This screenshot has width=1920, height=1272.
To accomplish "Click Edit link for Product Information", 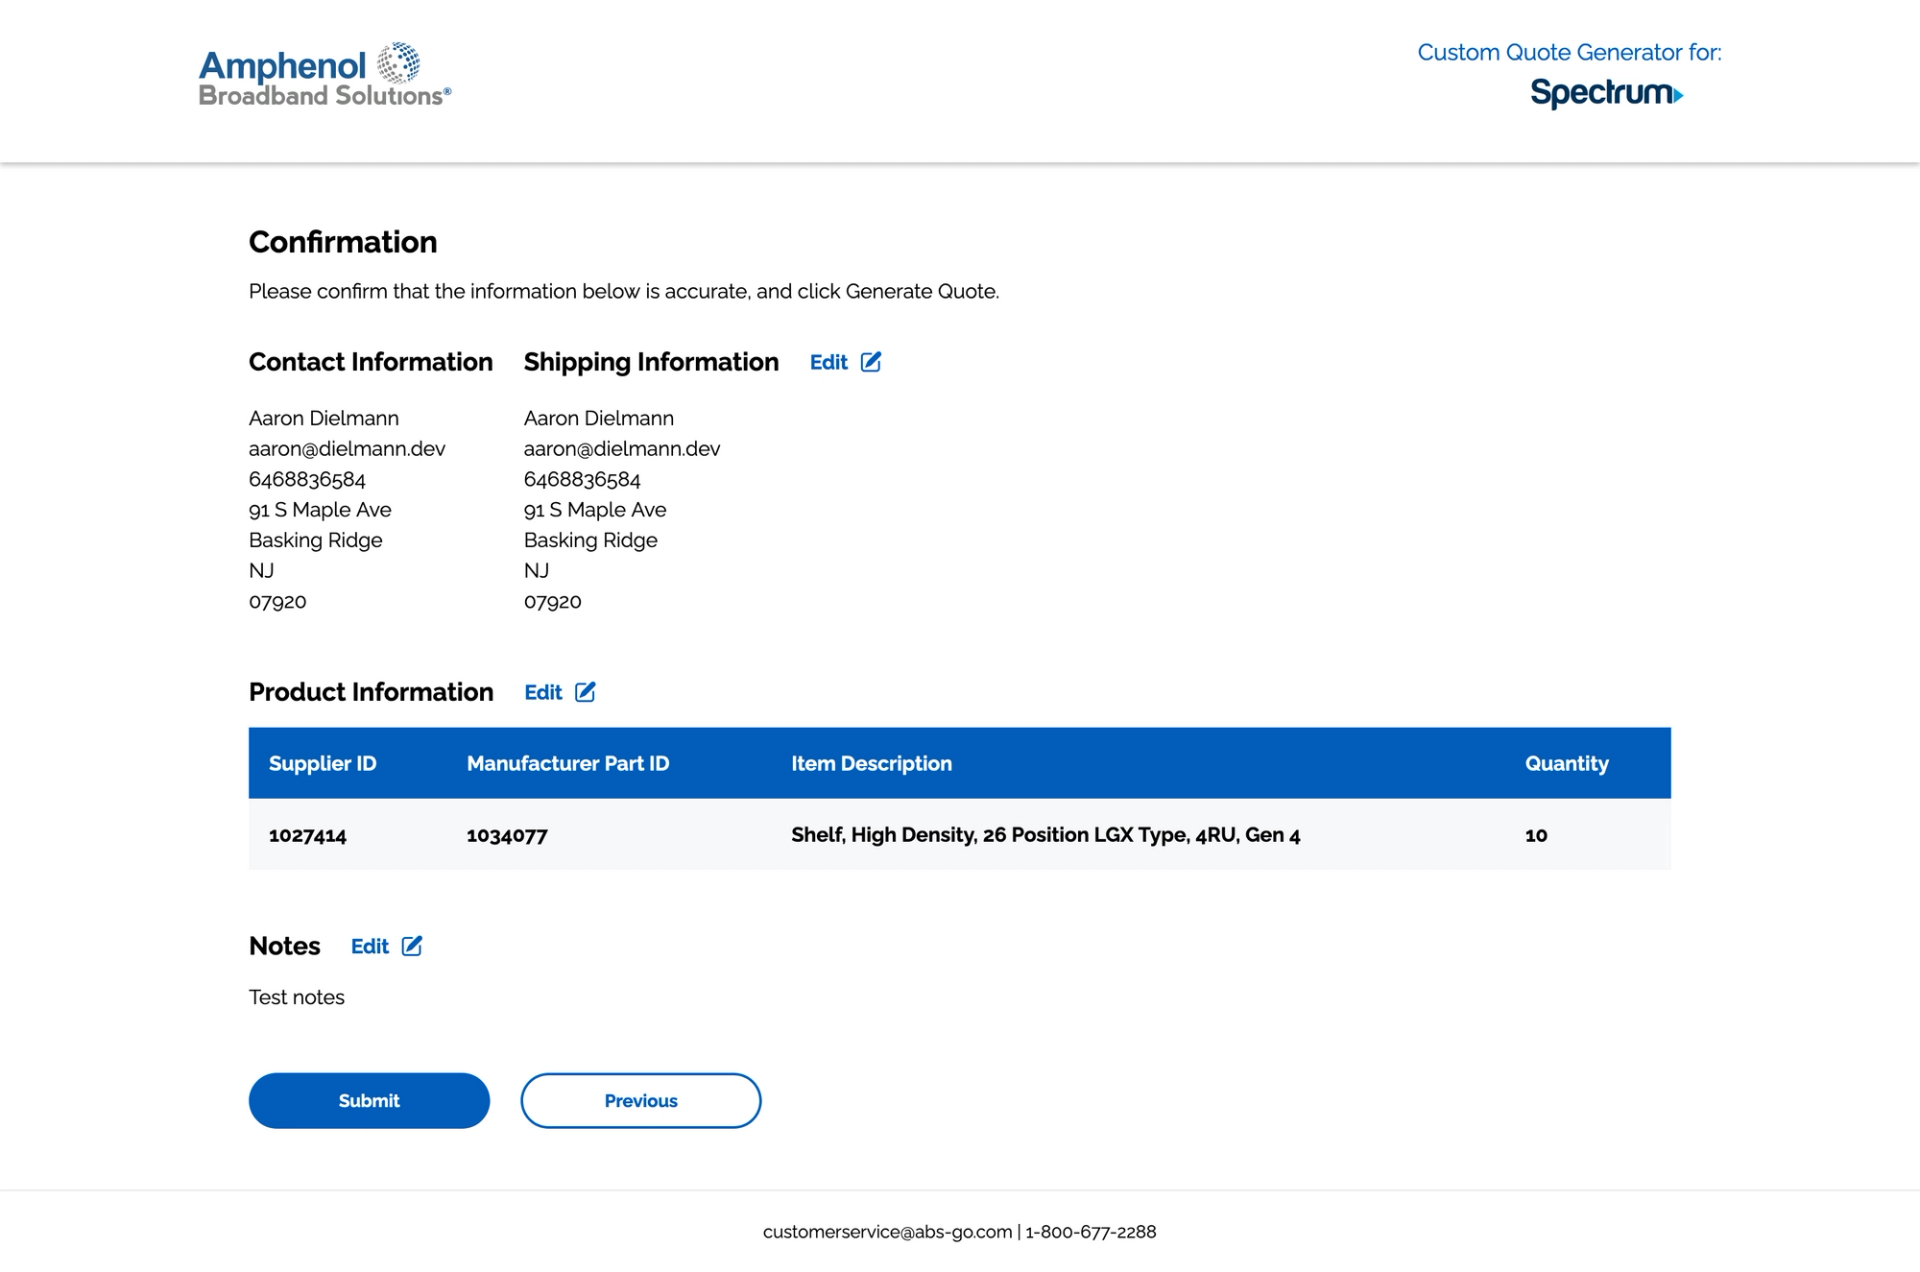I will click(x=543, y=692).
